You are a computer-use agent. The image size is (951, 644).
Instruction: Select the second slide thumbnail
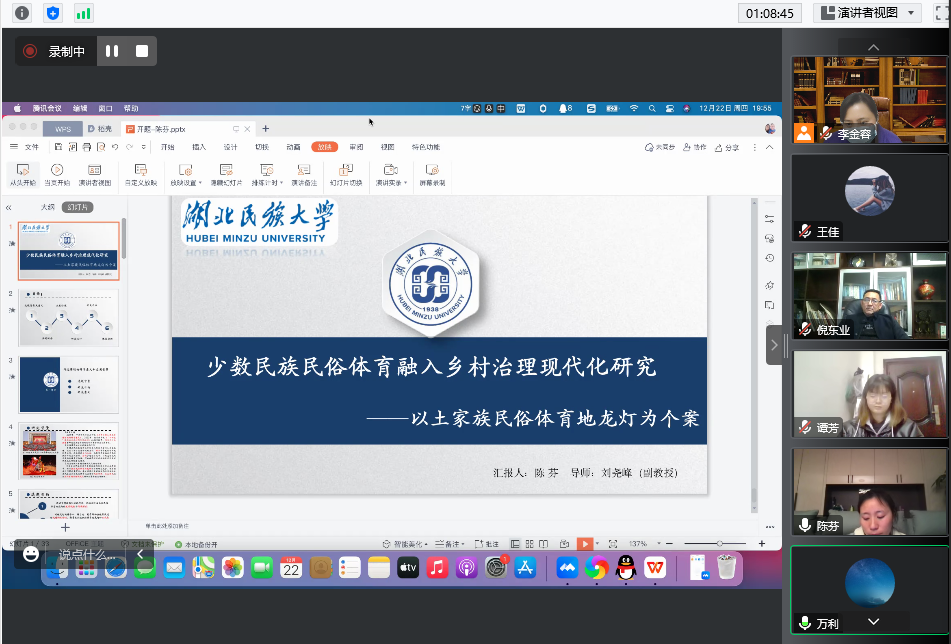(68, 317)
